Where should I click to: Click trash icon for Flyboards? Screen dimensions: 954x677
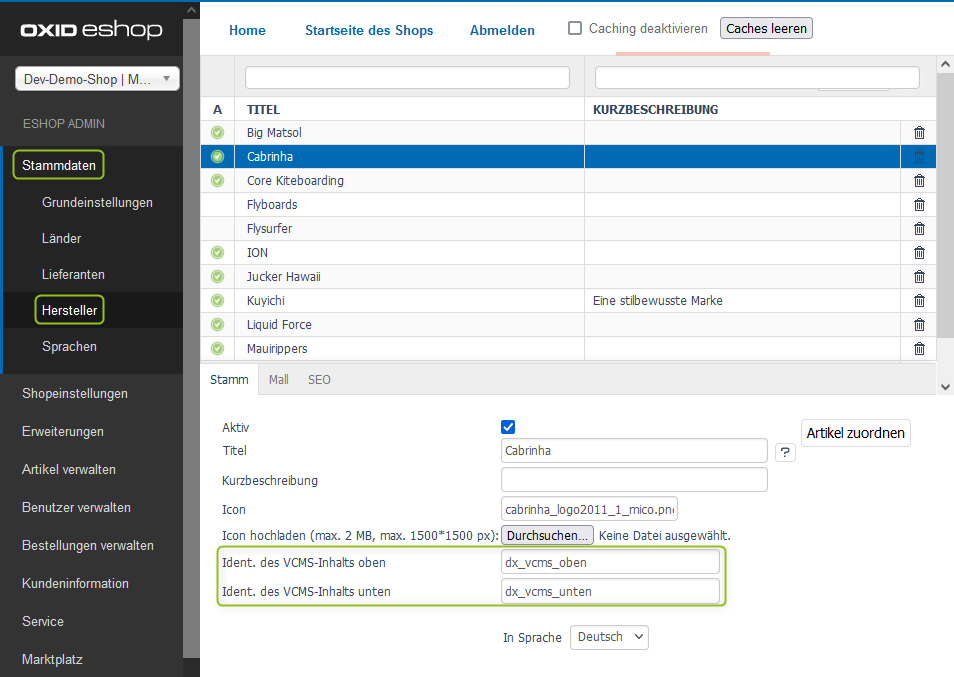(x=919, y=205)
